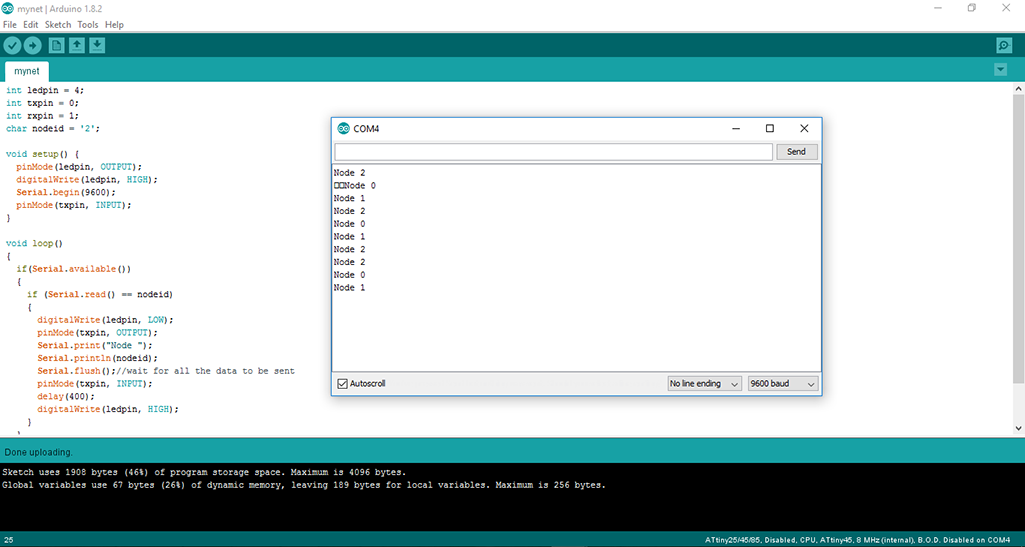1025x547 pixels.
Task: Toggle the Autoscroll checkbox
Action: point(342,384)
